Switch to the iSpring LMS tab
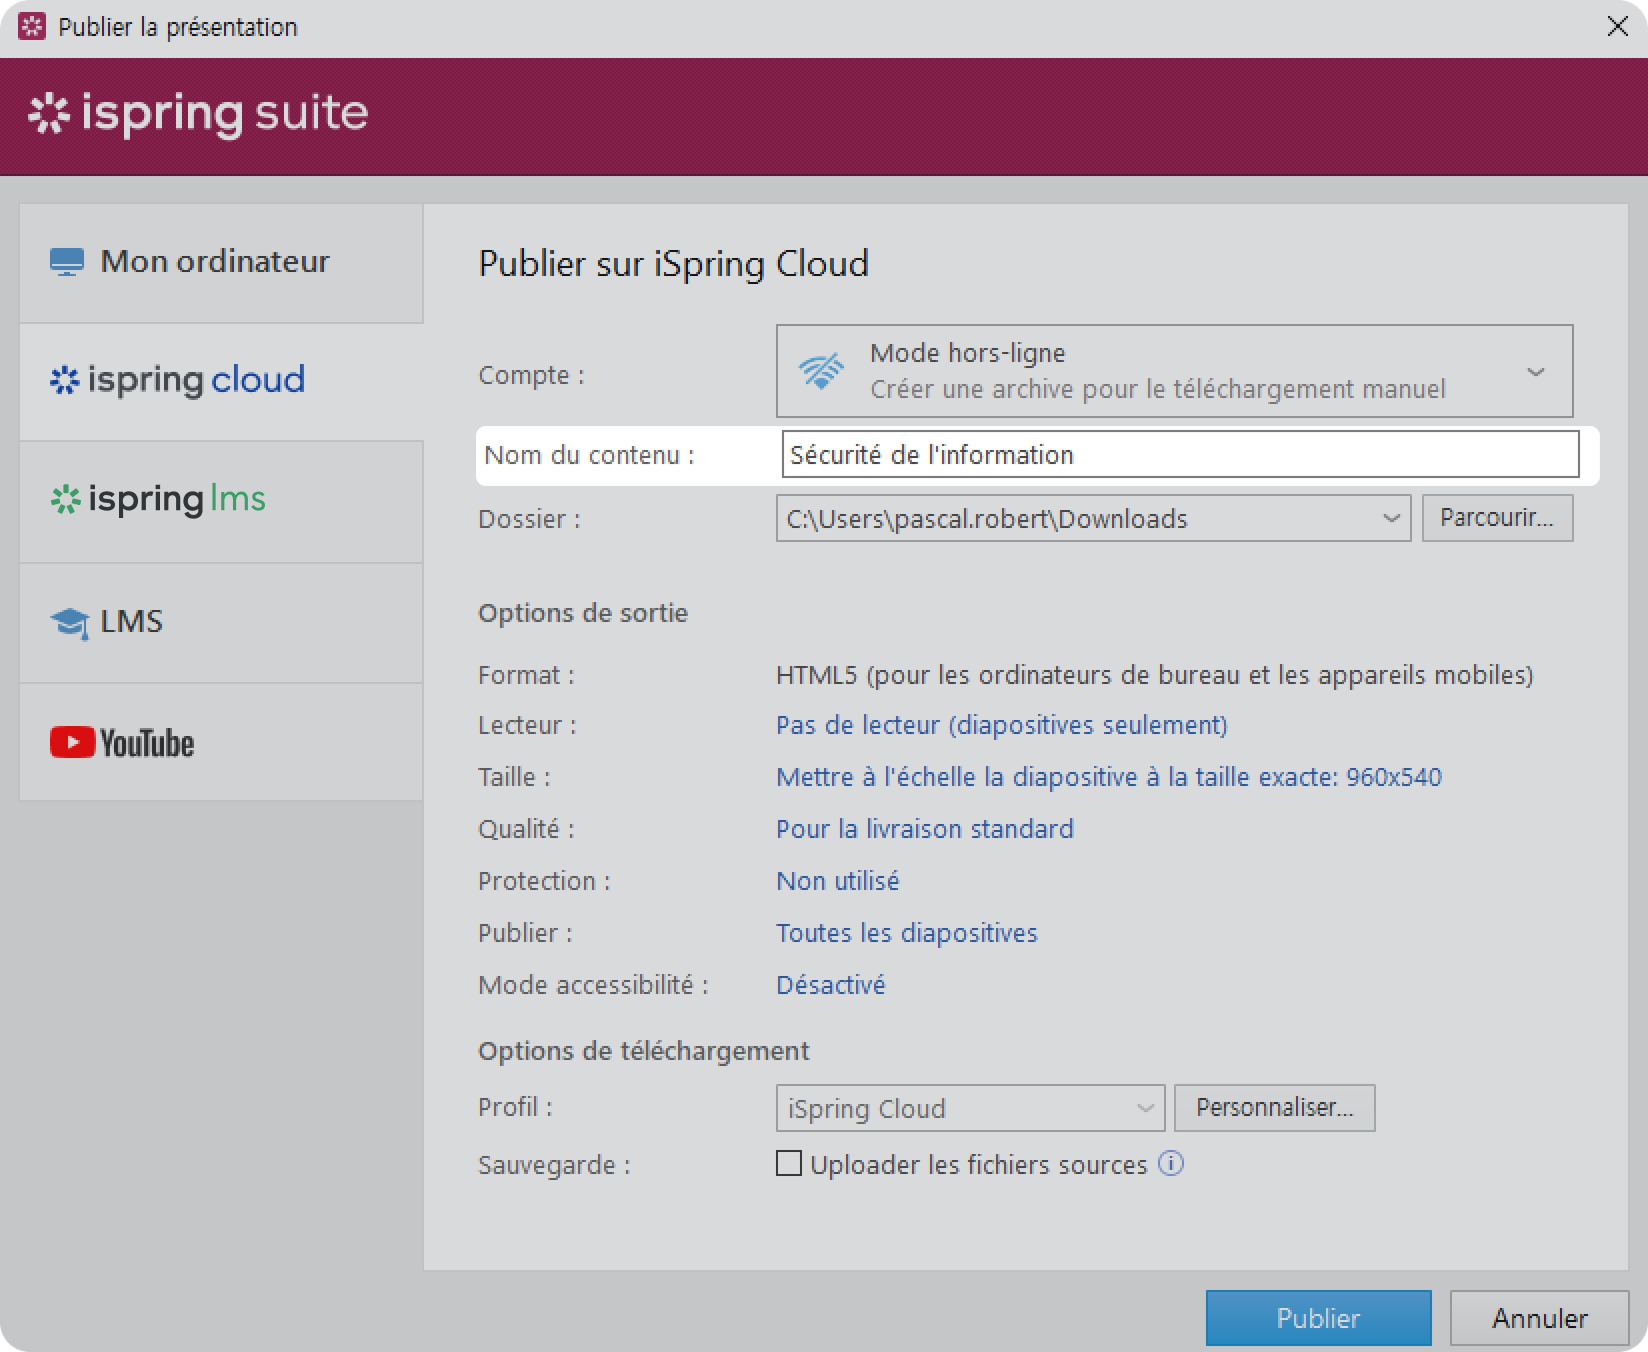 point(221,500)
